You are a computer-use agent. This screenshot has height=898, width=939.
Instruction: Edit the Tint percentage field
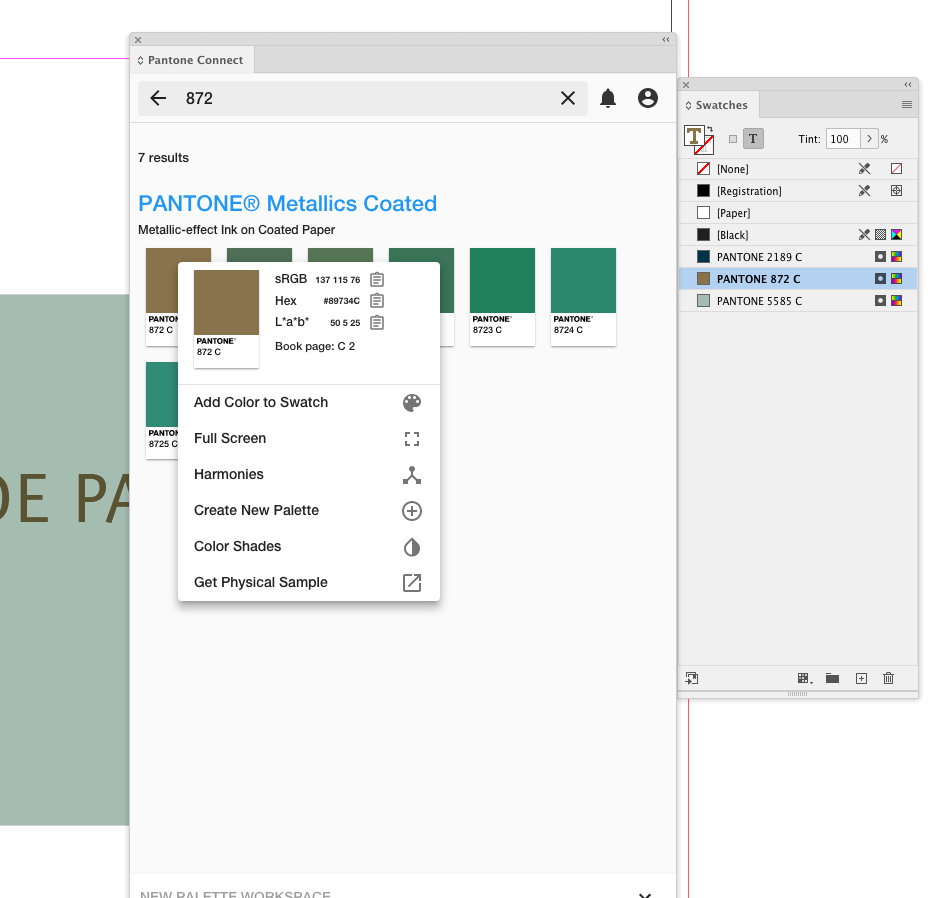843,139
